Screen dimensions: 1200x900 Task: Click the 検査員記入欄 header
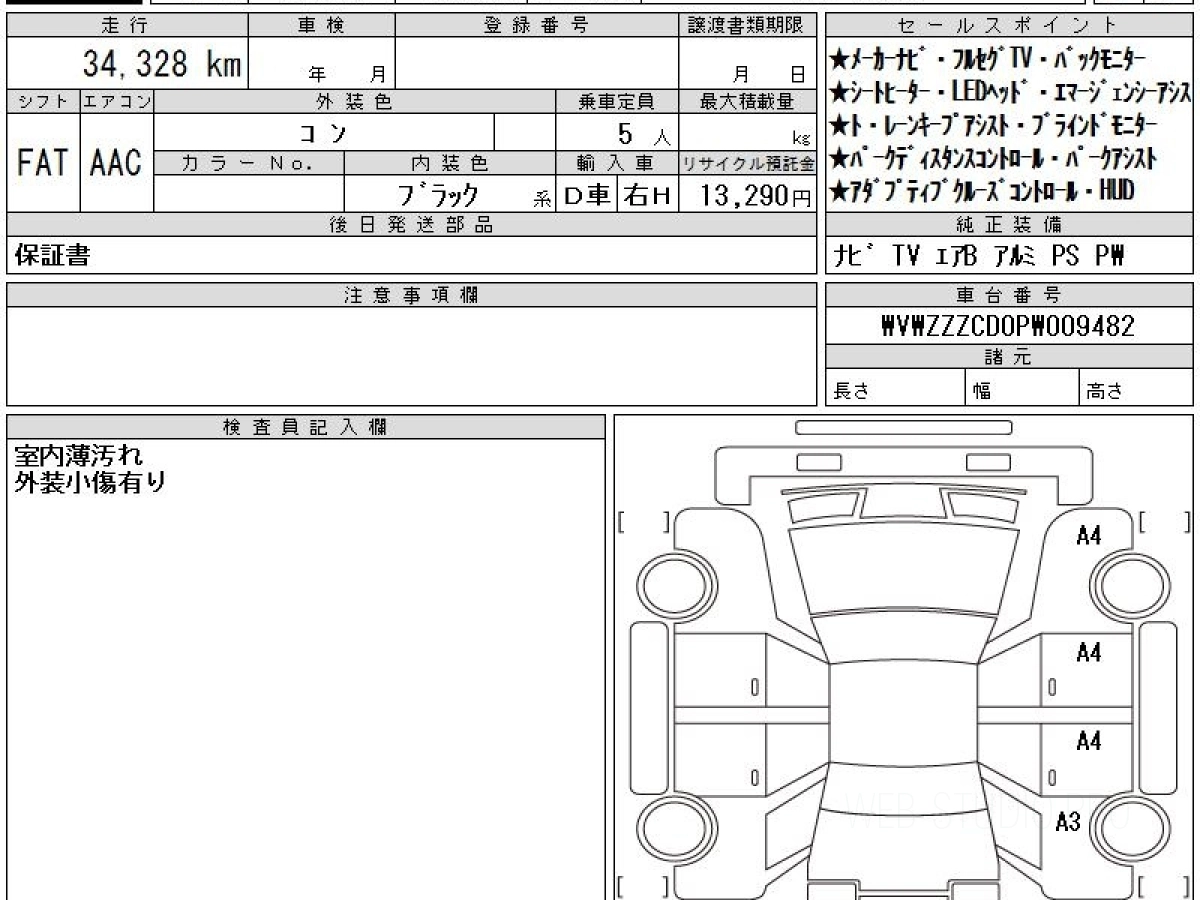tap(306, 427)
